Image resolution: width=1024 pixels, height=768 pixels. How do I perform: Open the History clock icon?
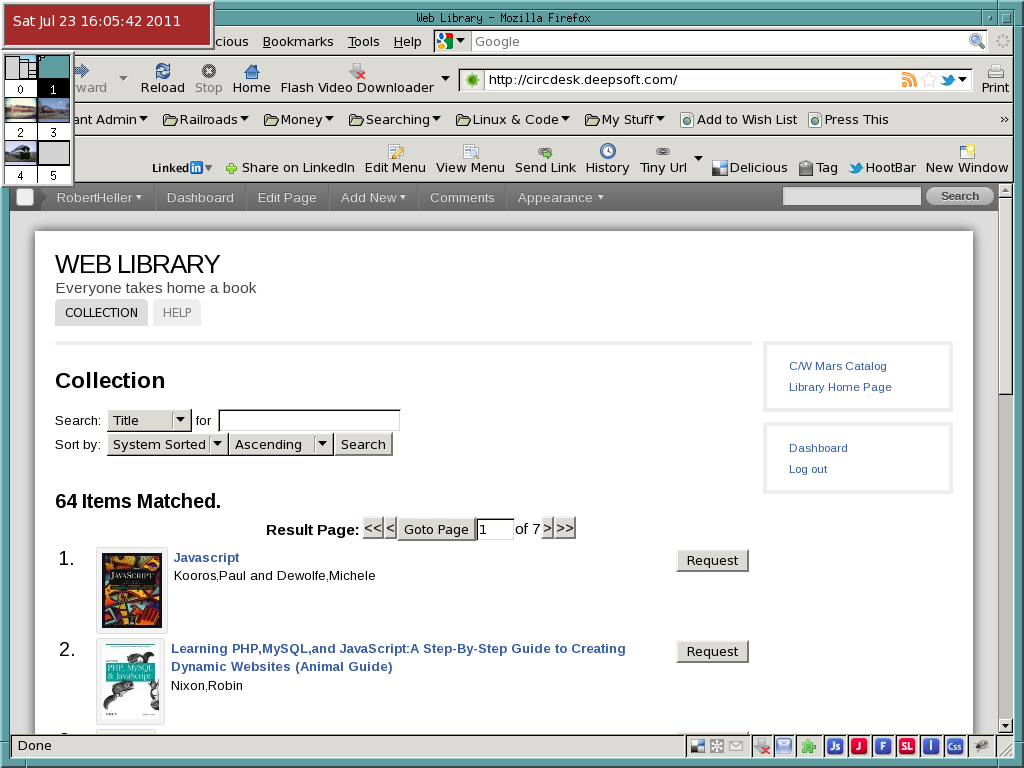click(x=607, y=152)
